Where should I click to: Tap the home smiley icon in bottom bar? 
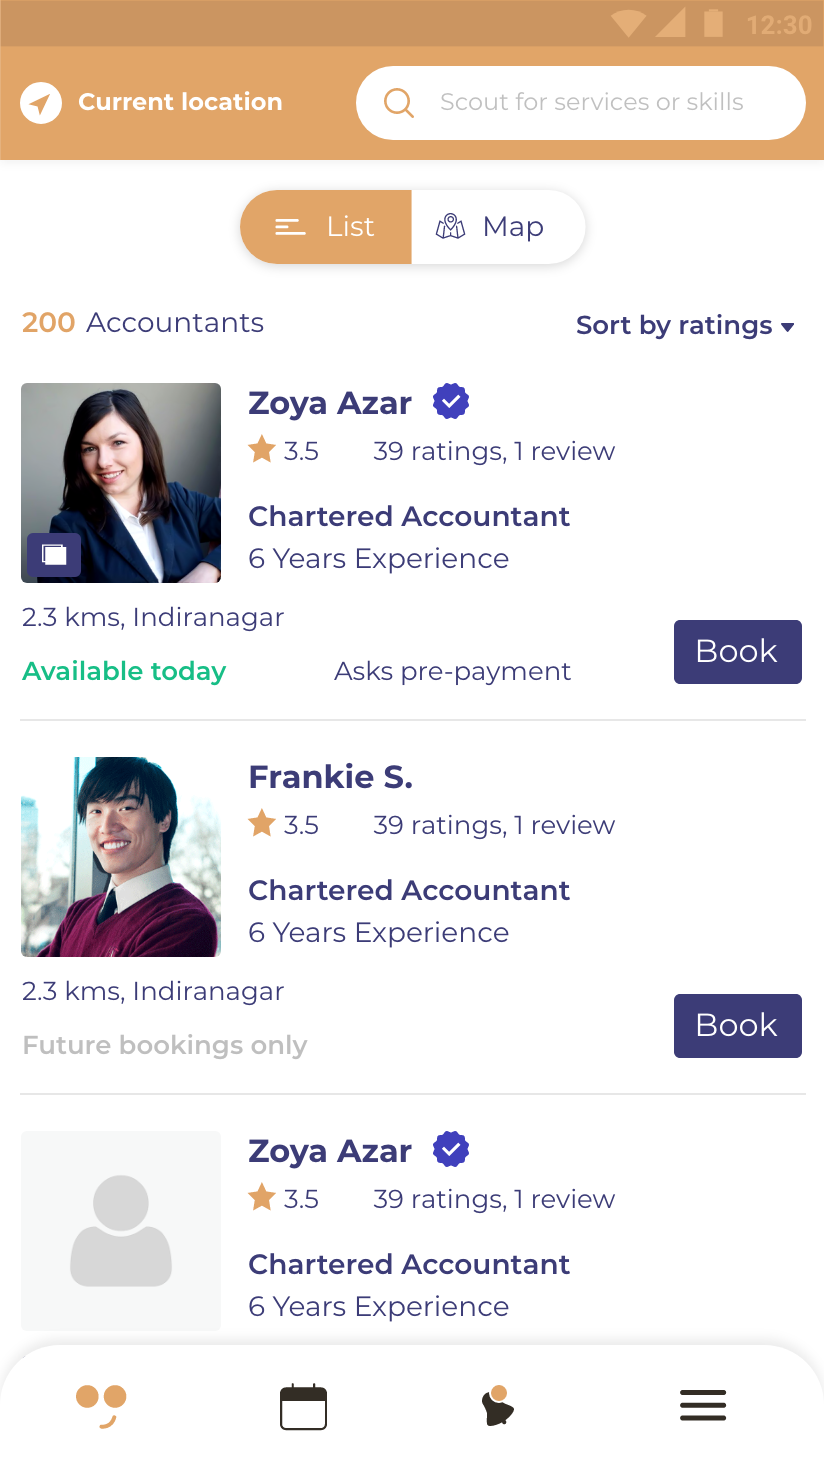tap(101, 1405)
